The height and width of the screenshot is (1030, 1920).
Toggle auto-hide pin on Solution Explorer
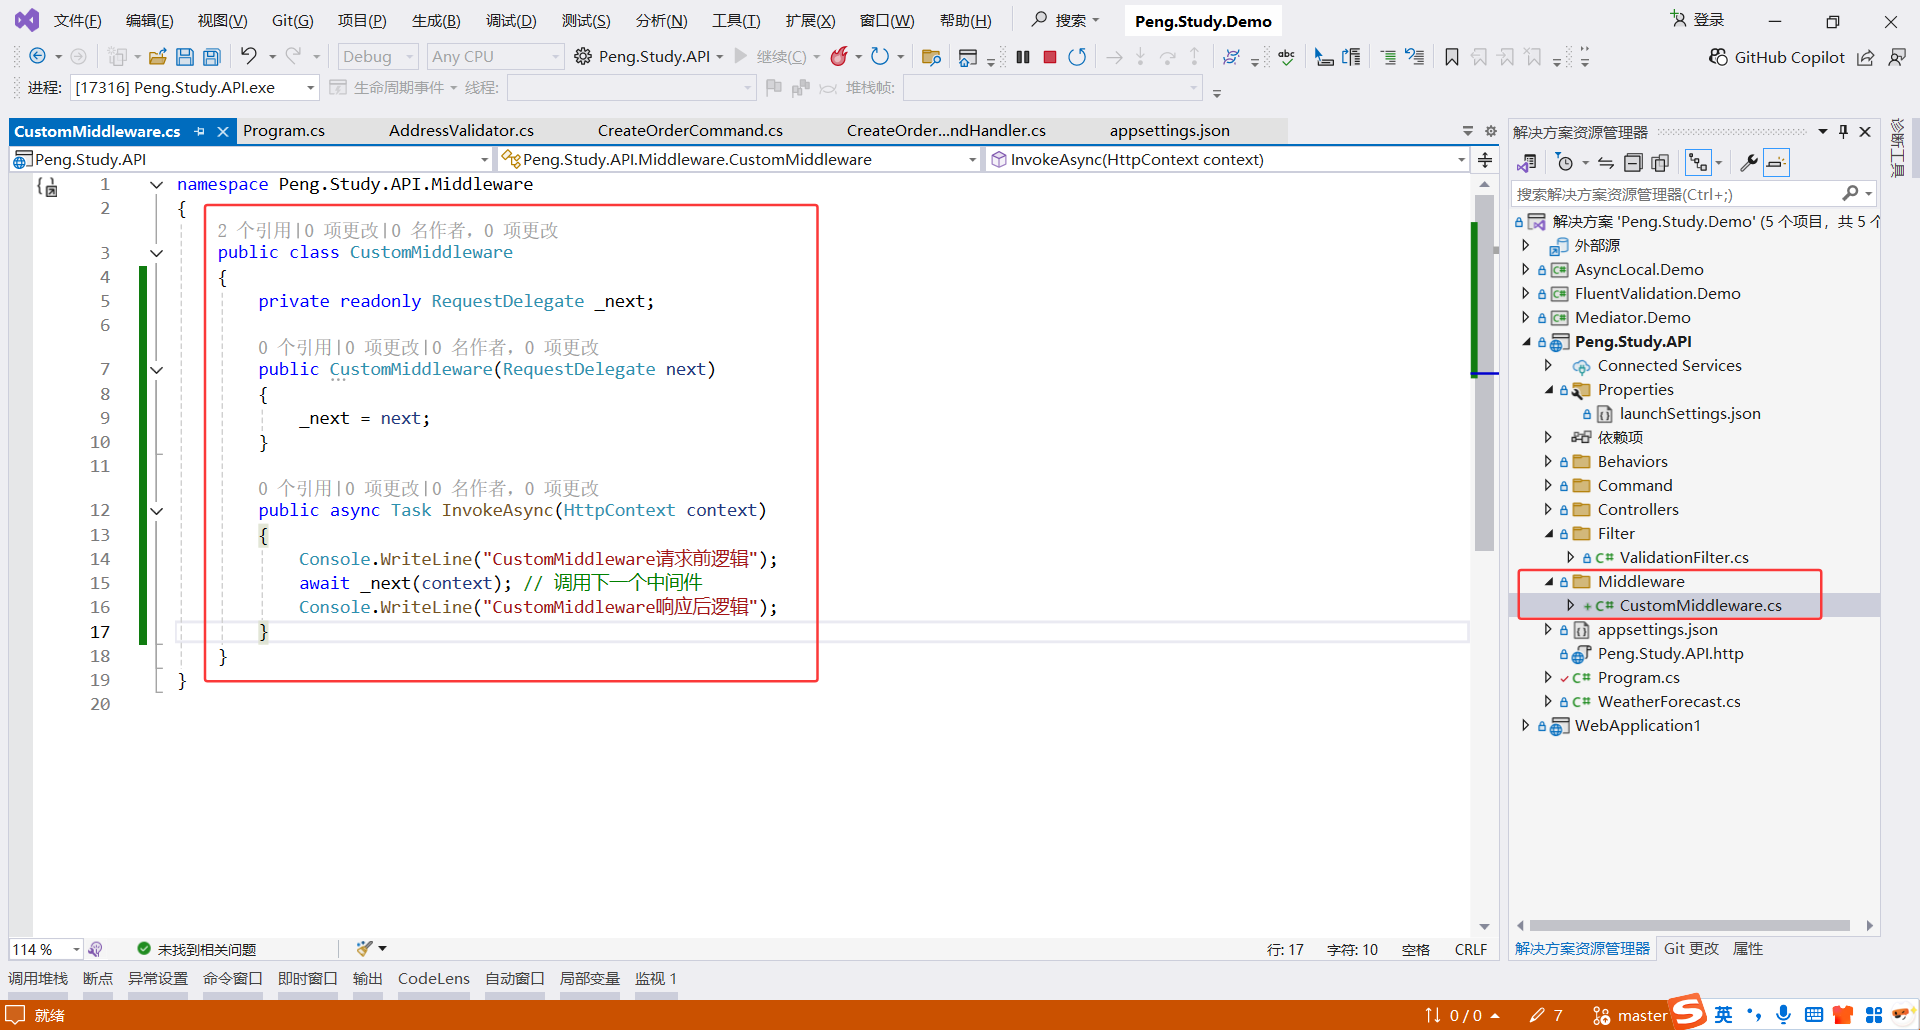click(x=1843, y=132)
